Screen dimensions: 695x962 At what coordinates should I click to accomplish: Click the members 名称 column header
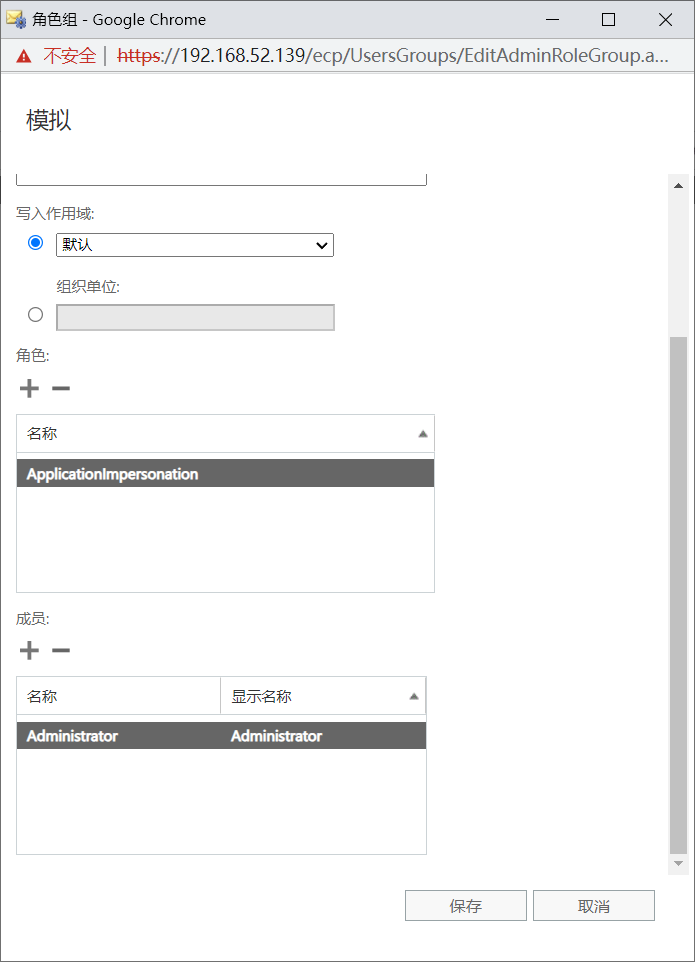coord(118,696)
